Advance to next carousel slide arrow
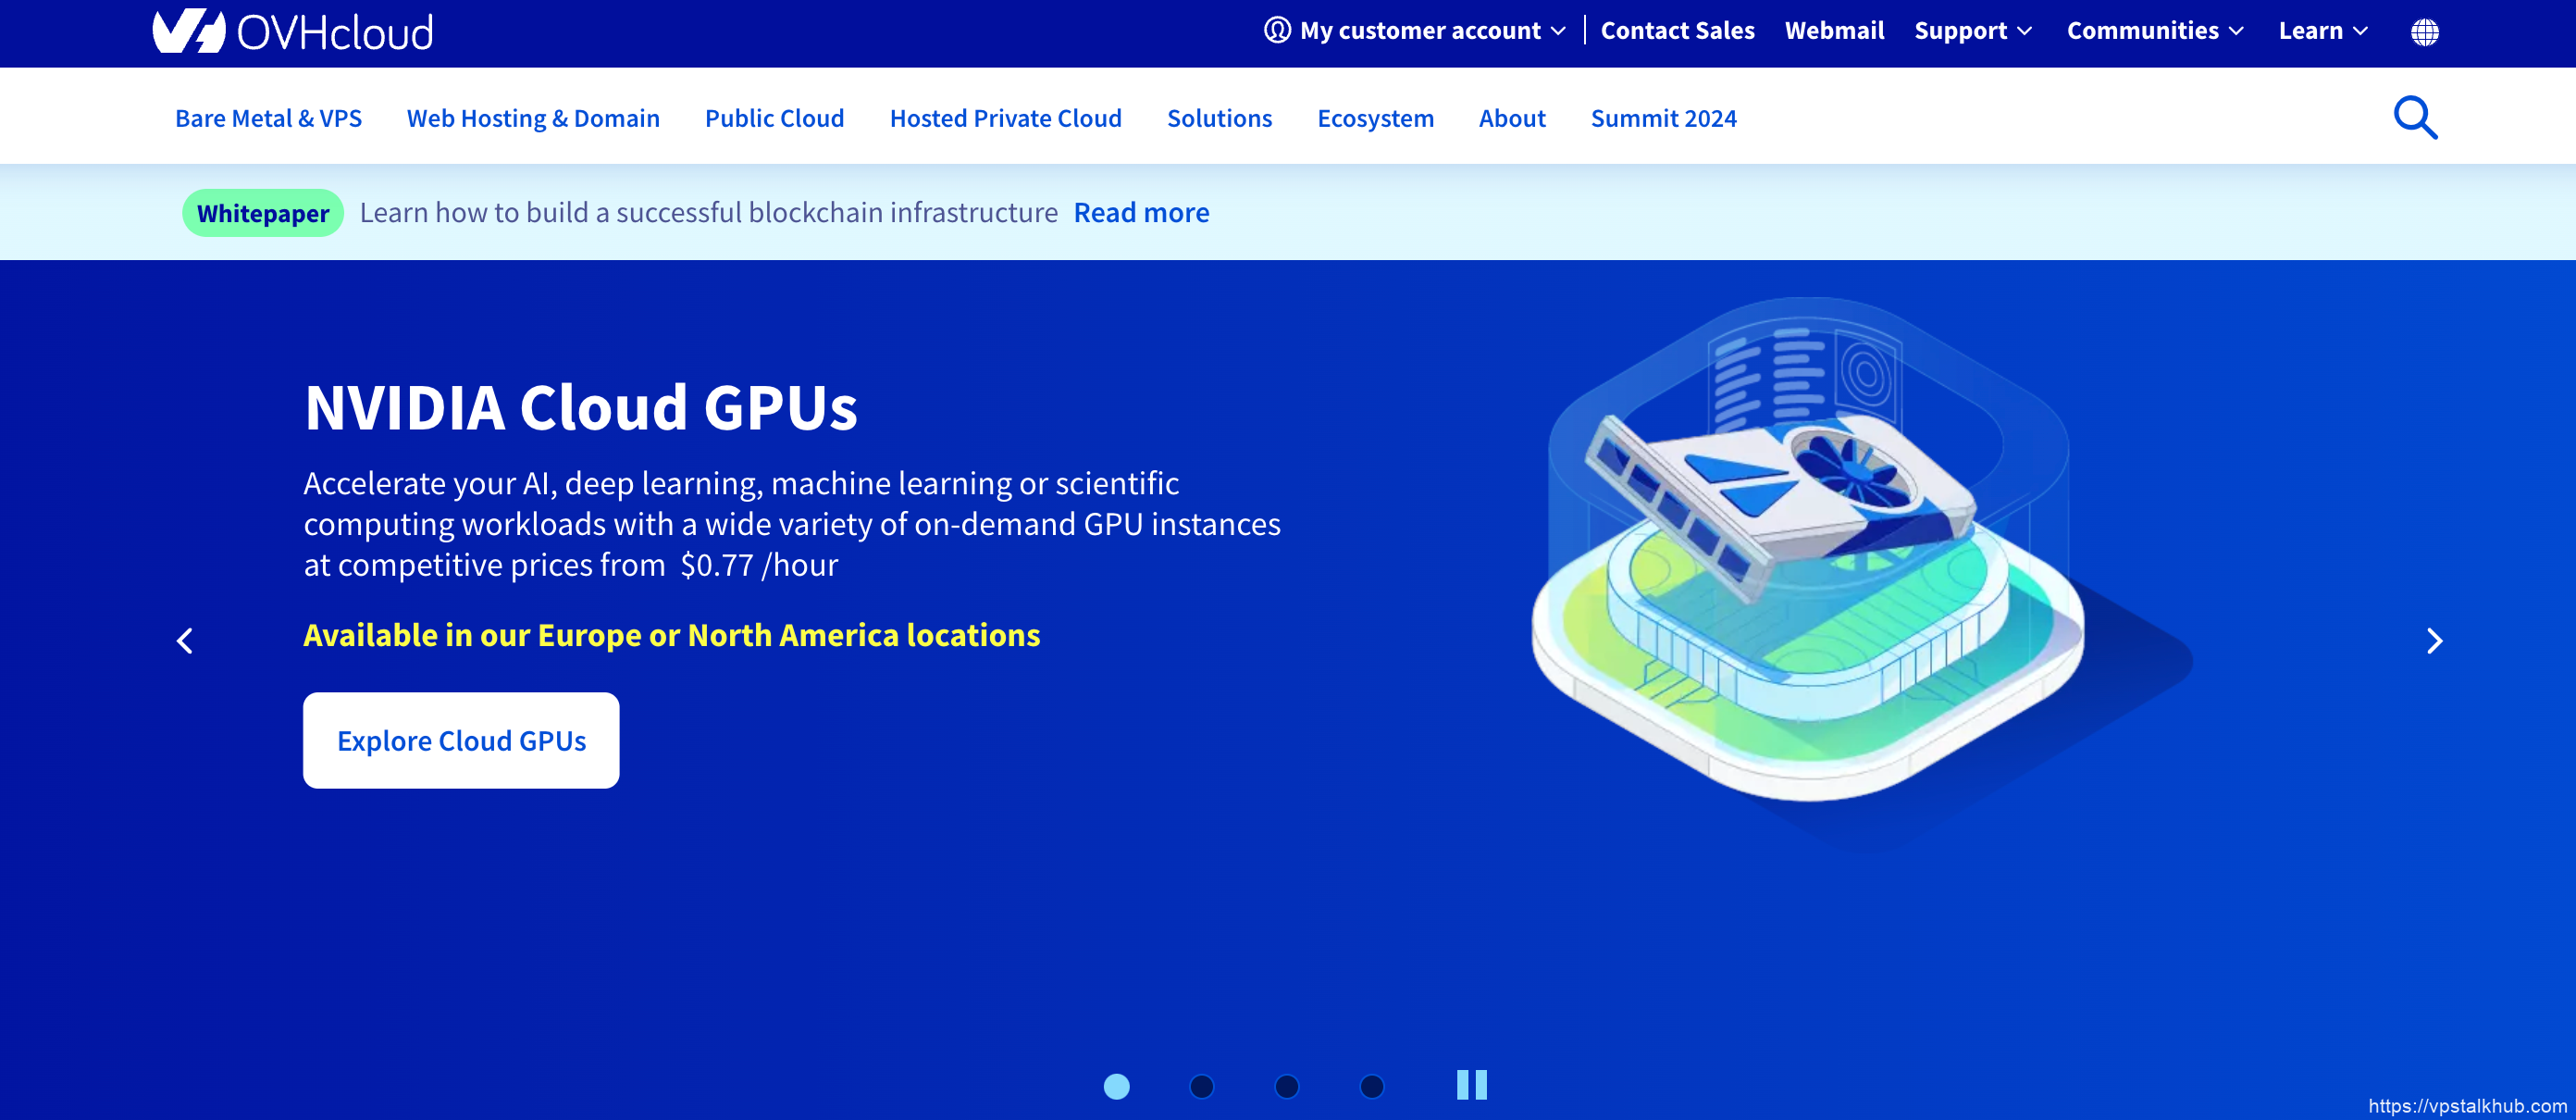 [2434, 641]
